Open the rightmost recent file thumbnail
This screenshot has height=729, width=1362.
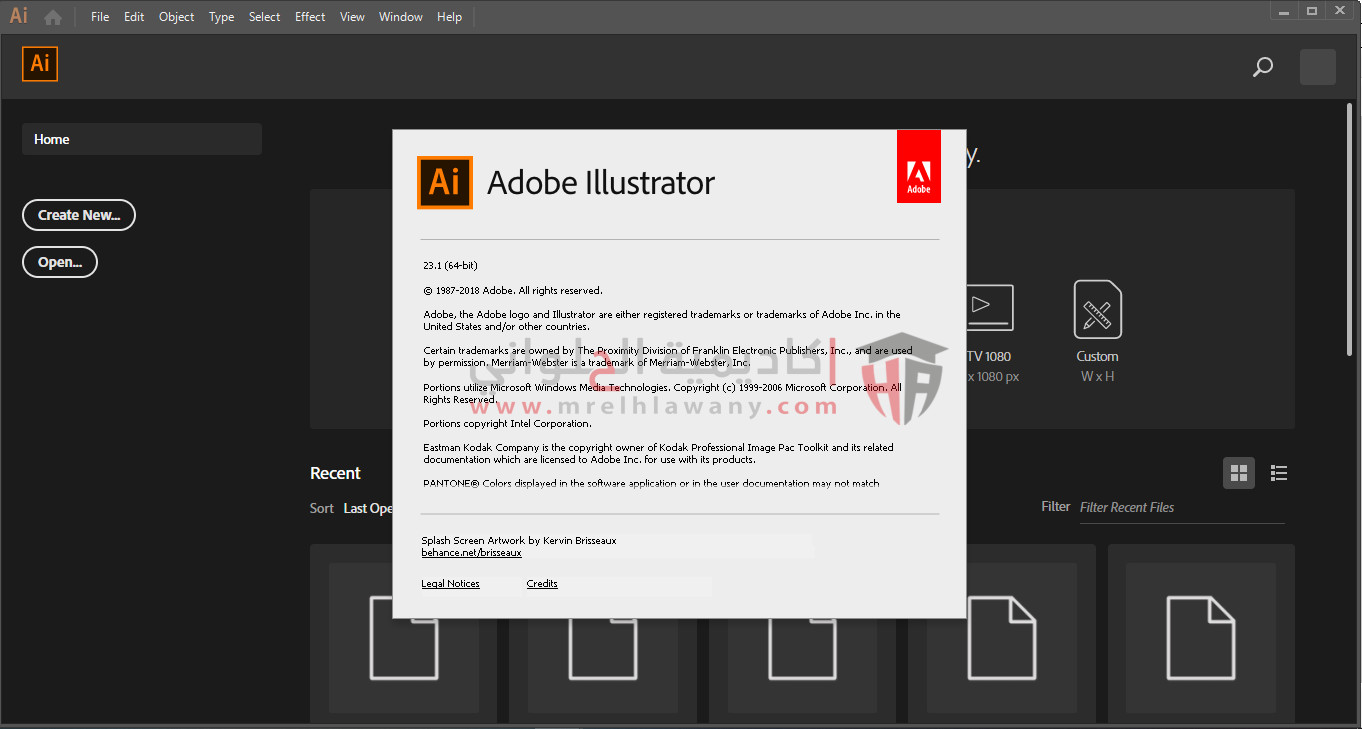1201,635
